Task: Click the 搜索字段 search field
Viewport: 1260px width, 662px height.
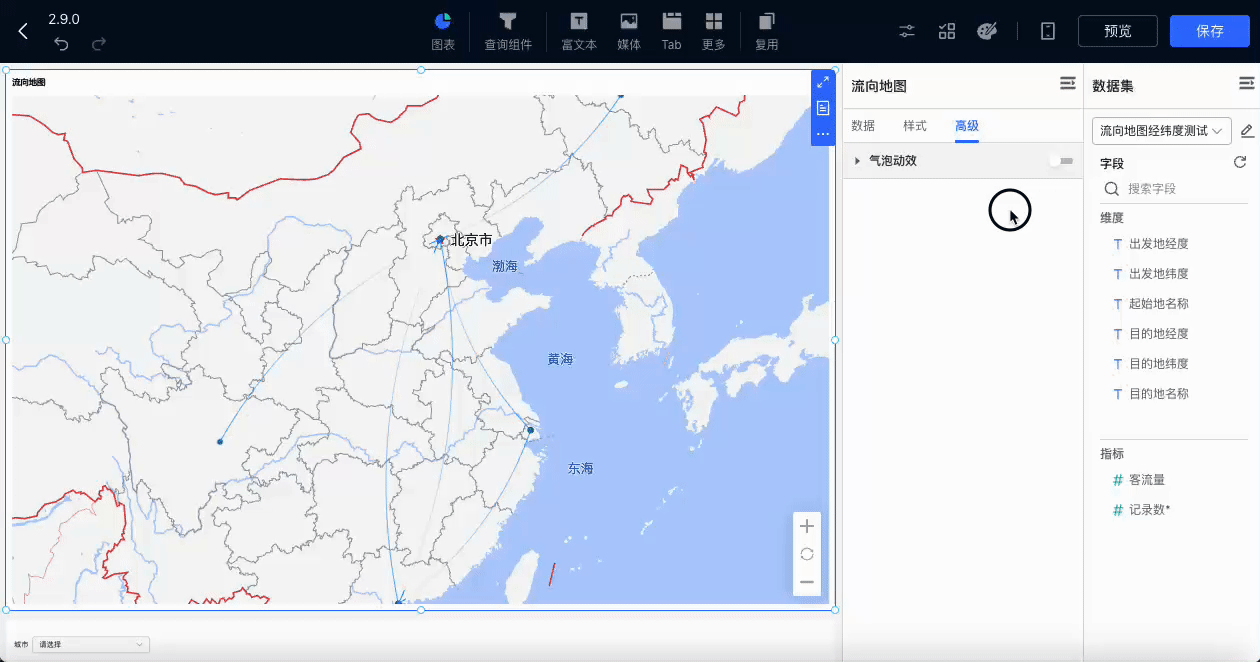Action: tap(1174, 189)
